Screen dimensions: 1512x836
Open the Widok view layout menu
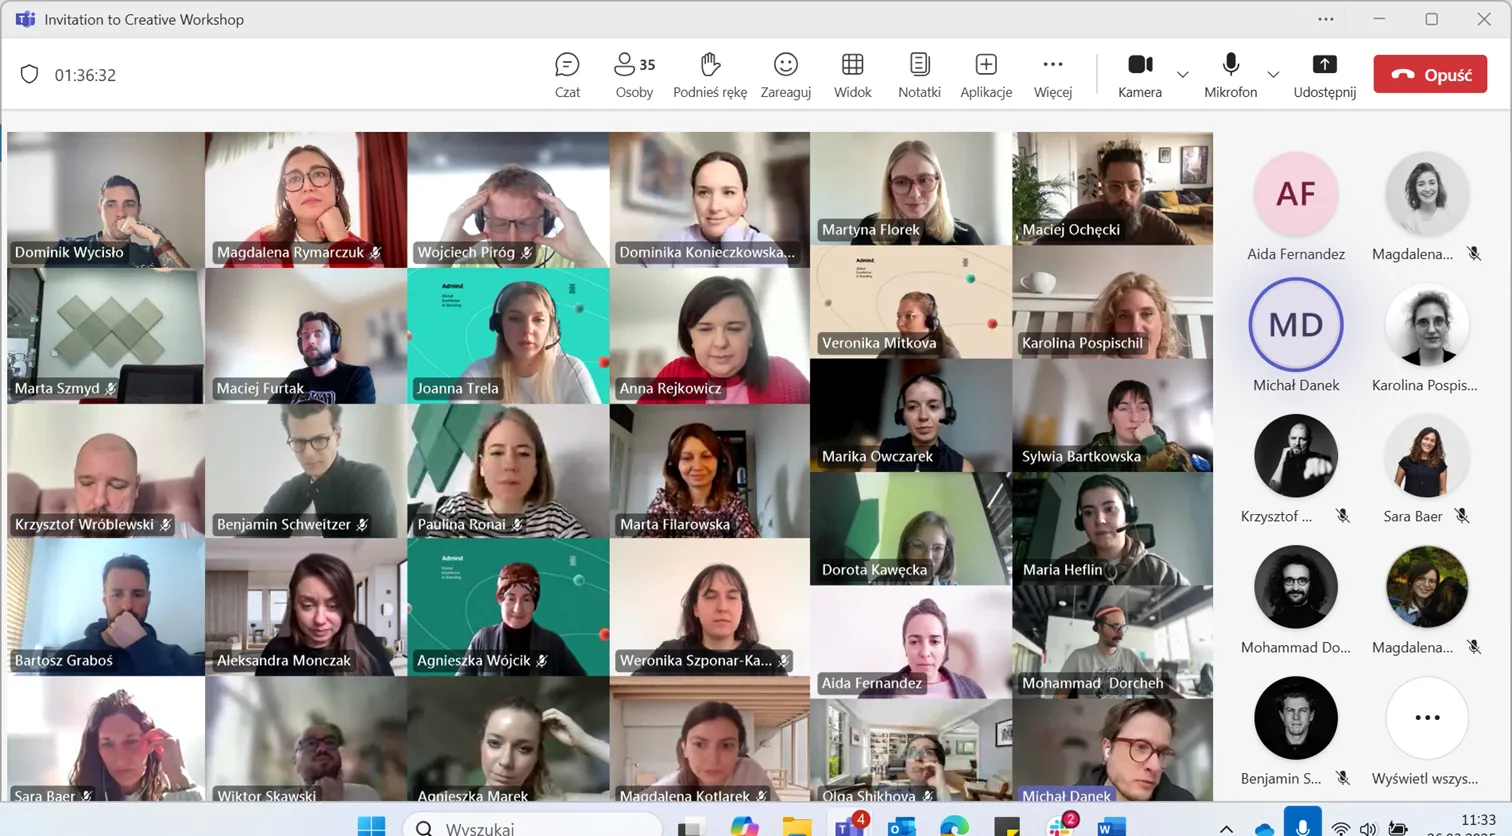(852, 75)
